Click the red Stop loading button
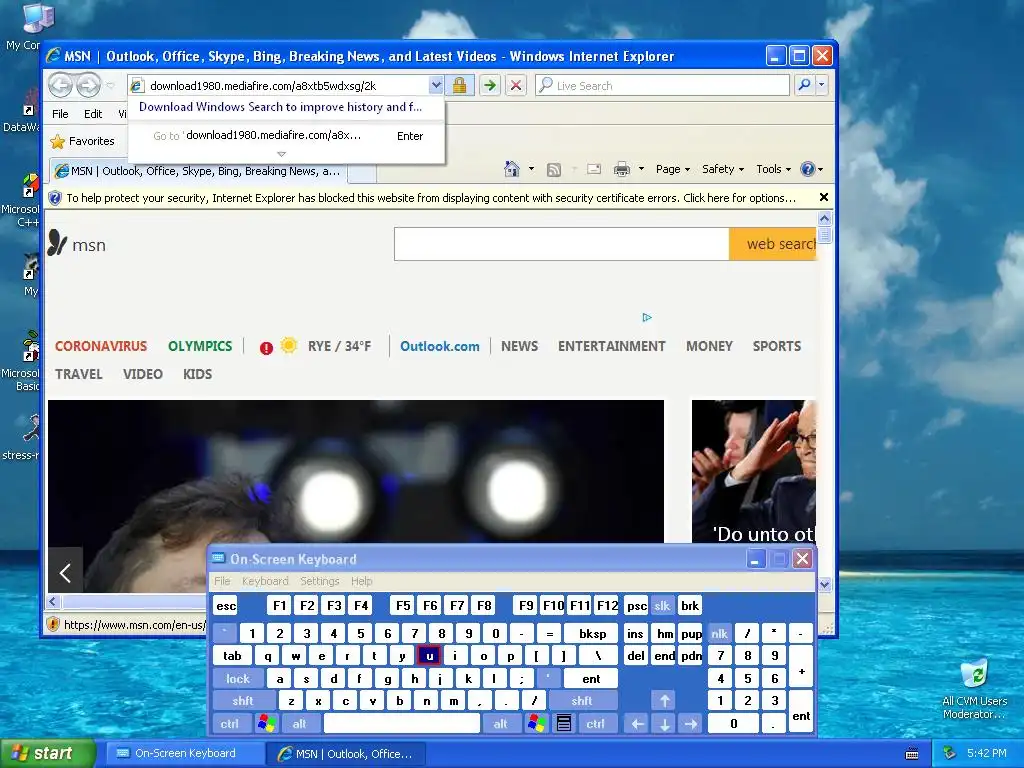 click(x=516, y=85)
